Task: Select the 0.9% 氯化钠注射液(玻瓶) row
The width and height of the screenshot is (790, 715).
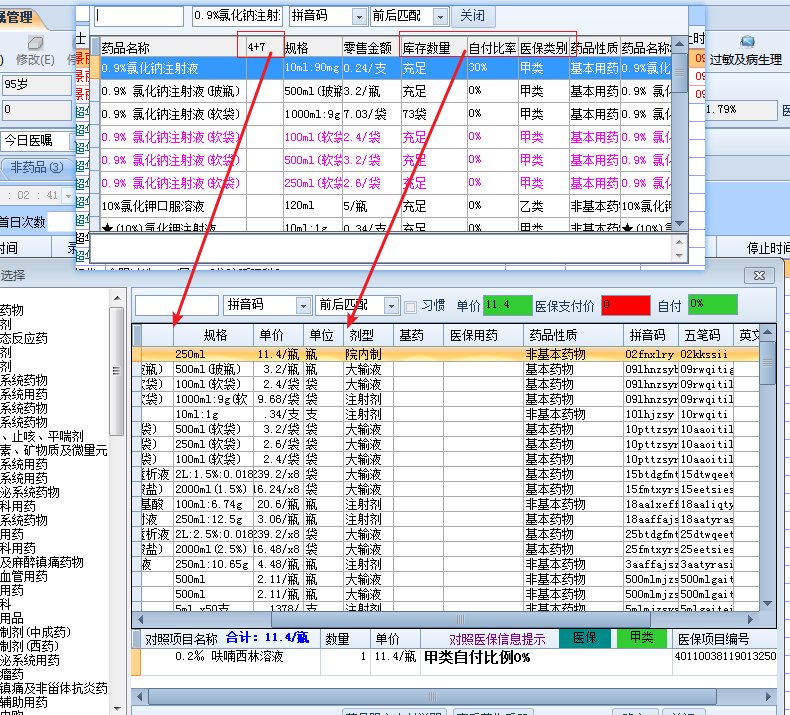Action: tap(385, 91)
